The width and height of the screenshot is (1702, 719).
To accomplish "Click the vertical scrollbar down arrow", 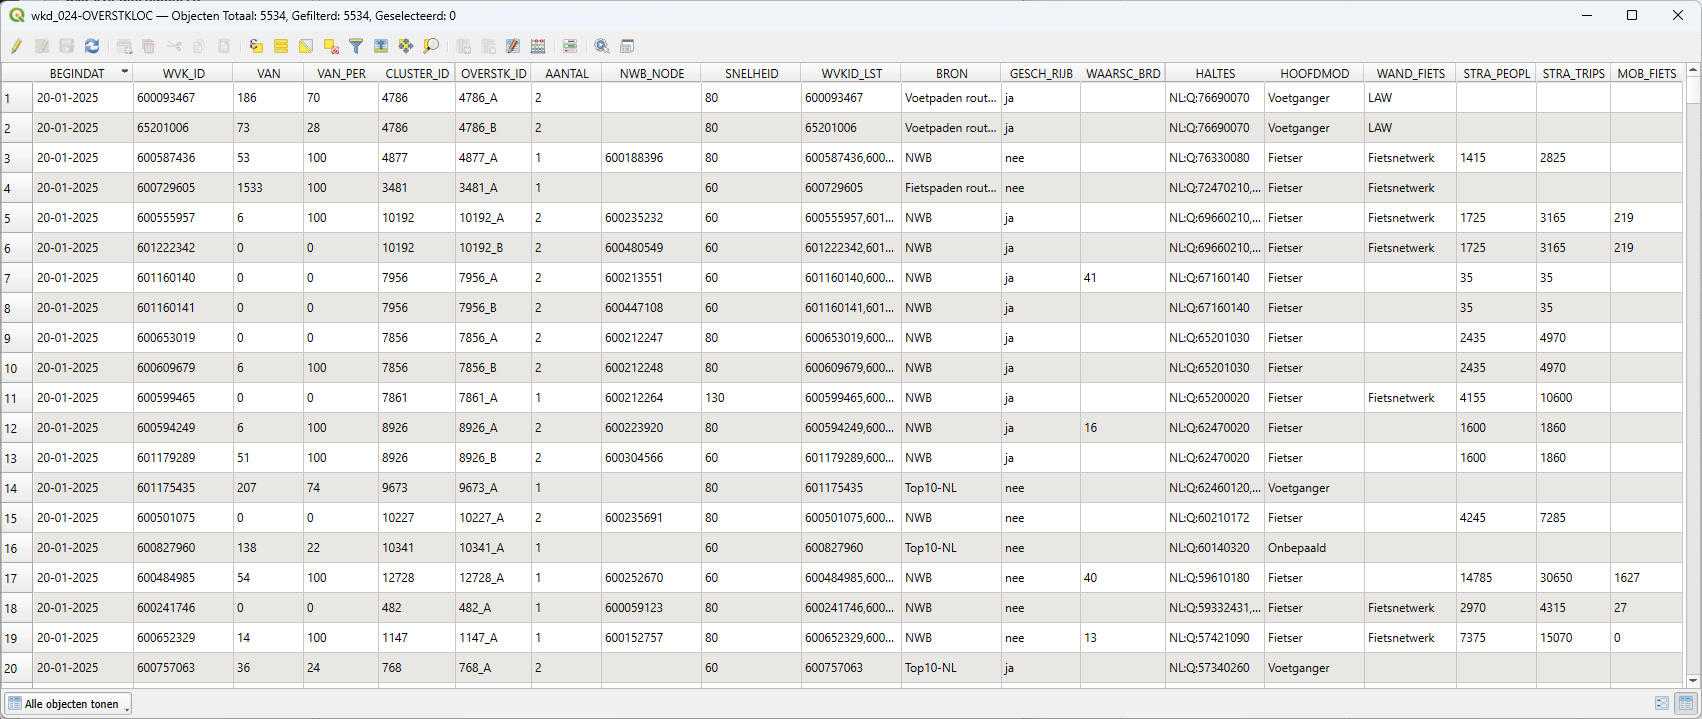I will click(x=1693, y=682).
